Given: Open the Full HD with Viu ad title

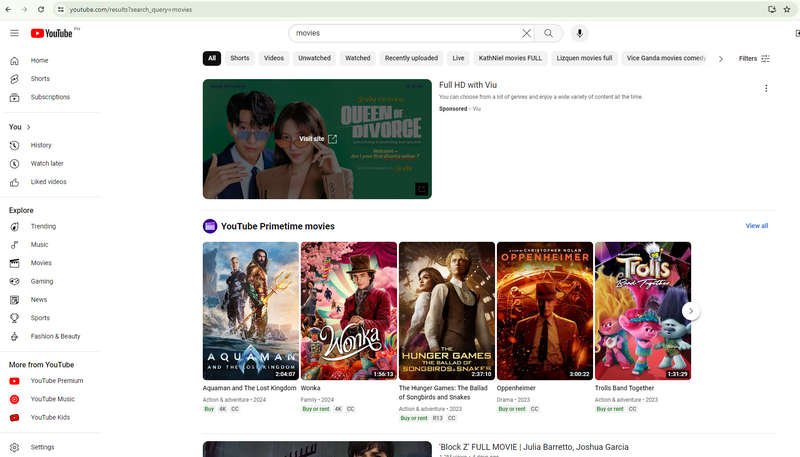Looking at the screenshot, I should pos(468,85).
